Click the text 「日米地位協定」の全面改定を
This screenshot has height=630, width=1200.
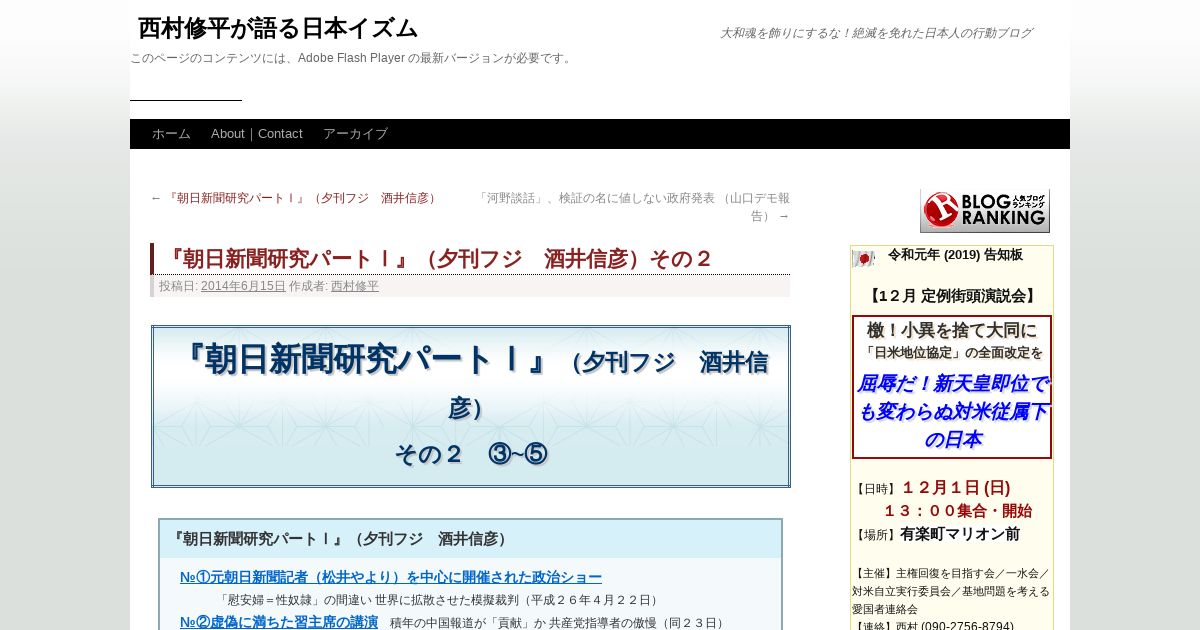pyautogui.click(x=952, y=352)
